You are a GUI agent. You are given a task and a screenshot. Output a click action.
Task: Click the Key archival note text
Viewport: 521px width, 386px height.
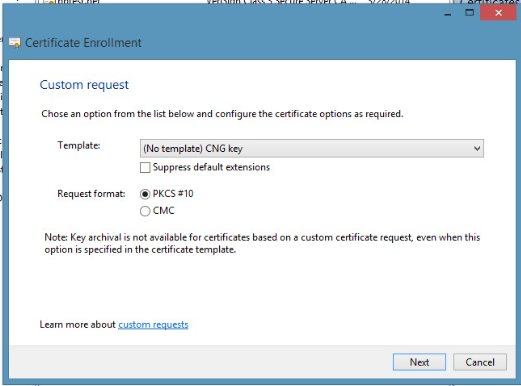point(262,243)
